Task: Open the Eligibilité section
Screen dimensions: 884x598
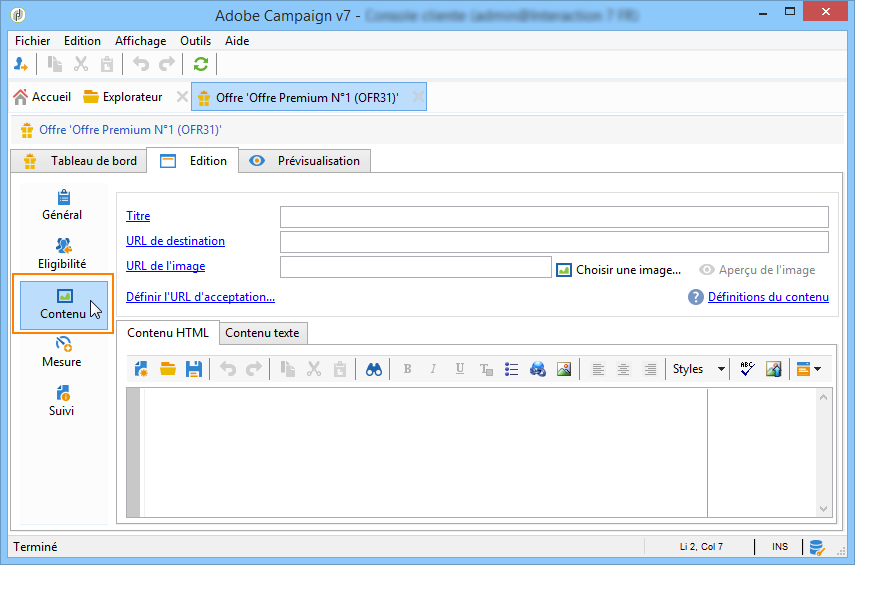Action: point(62,254)
